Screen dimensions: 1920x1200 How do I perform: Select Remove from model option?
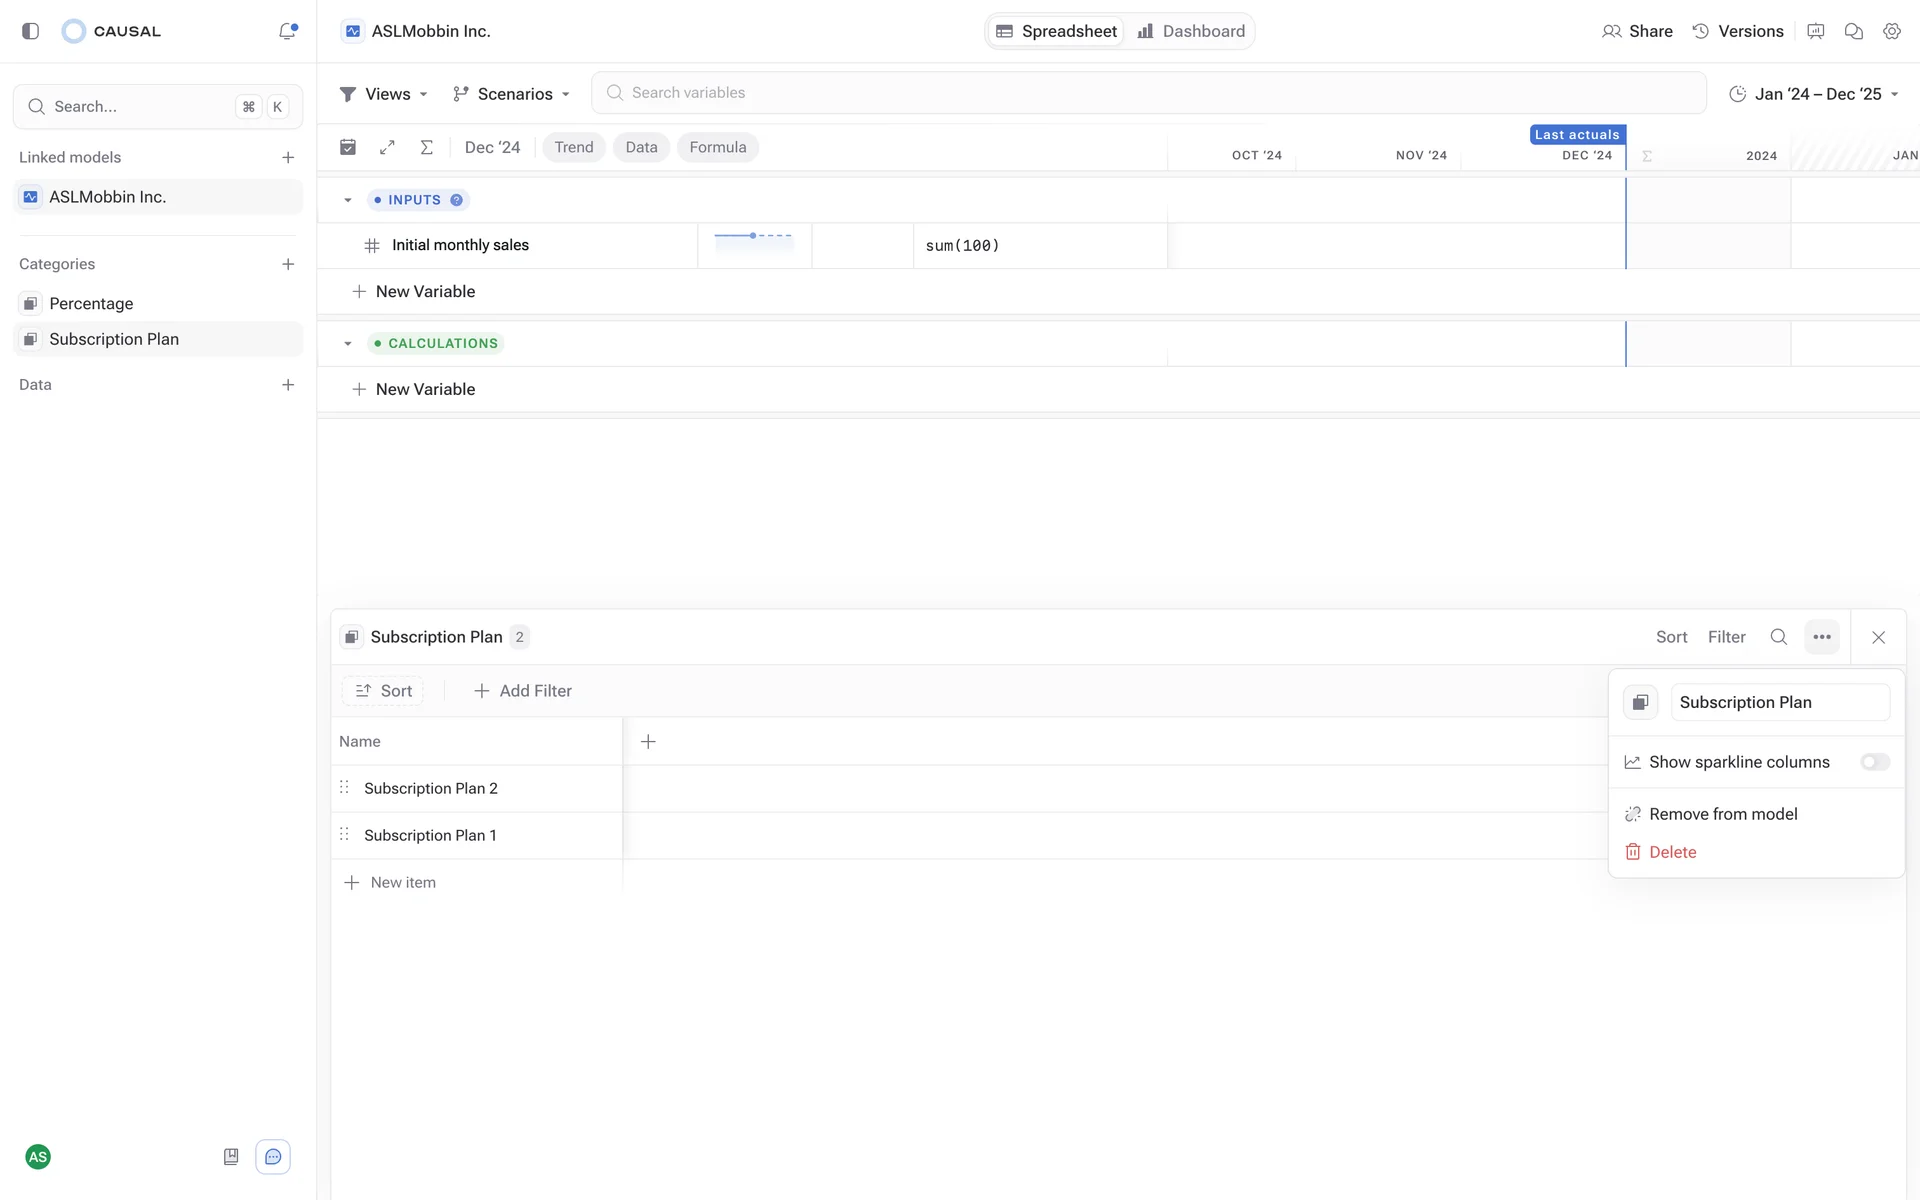(x=1722, y=814)
